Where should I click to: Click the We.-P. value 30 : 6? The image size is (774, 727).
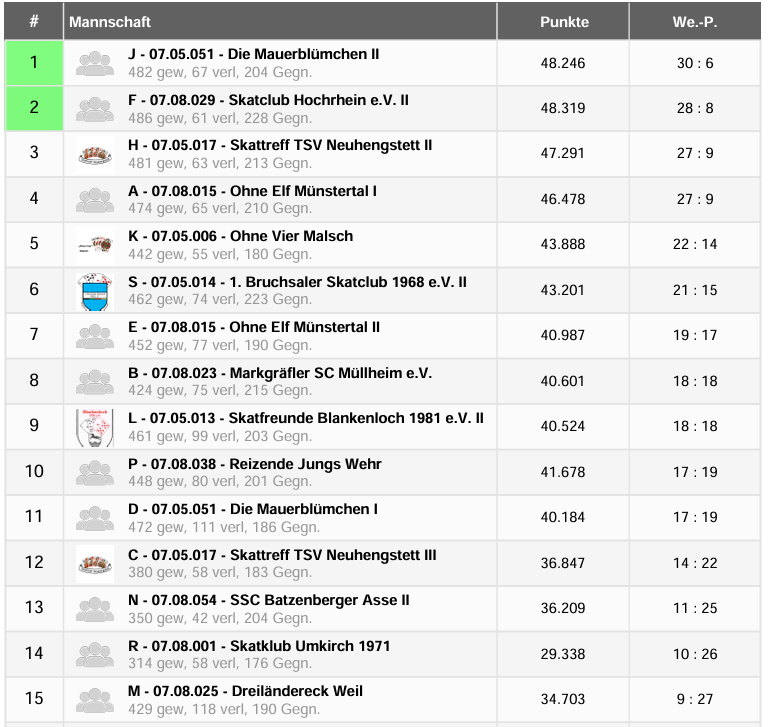(695, 63)
